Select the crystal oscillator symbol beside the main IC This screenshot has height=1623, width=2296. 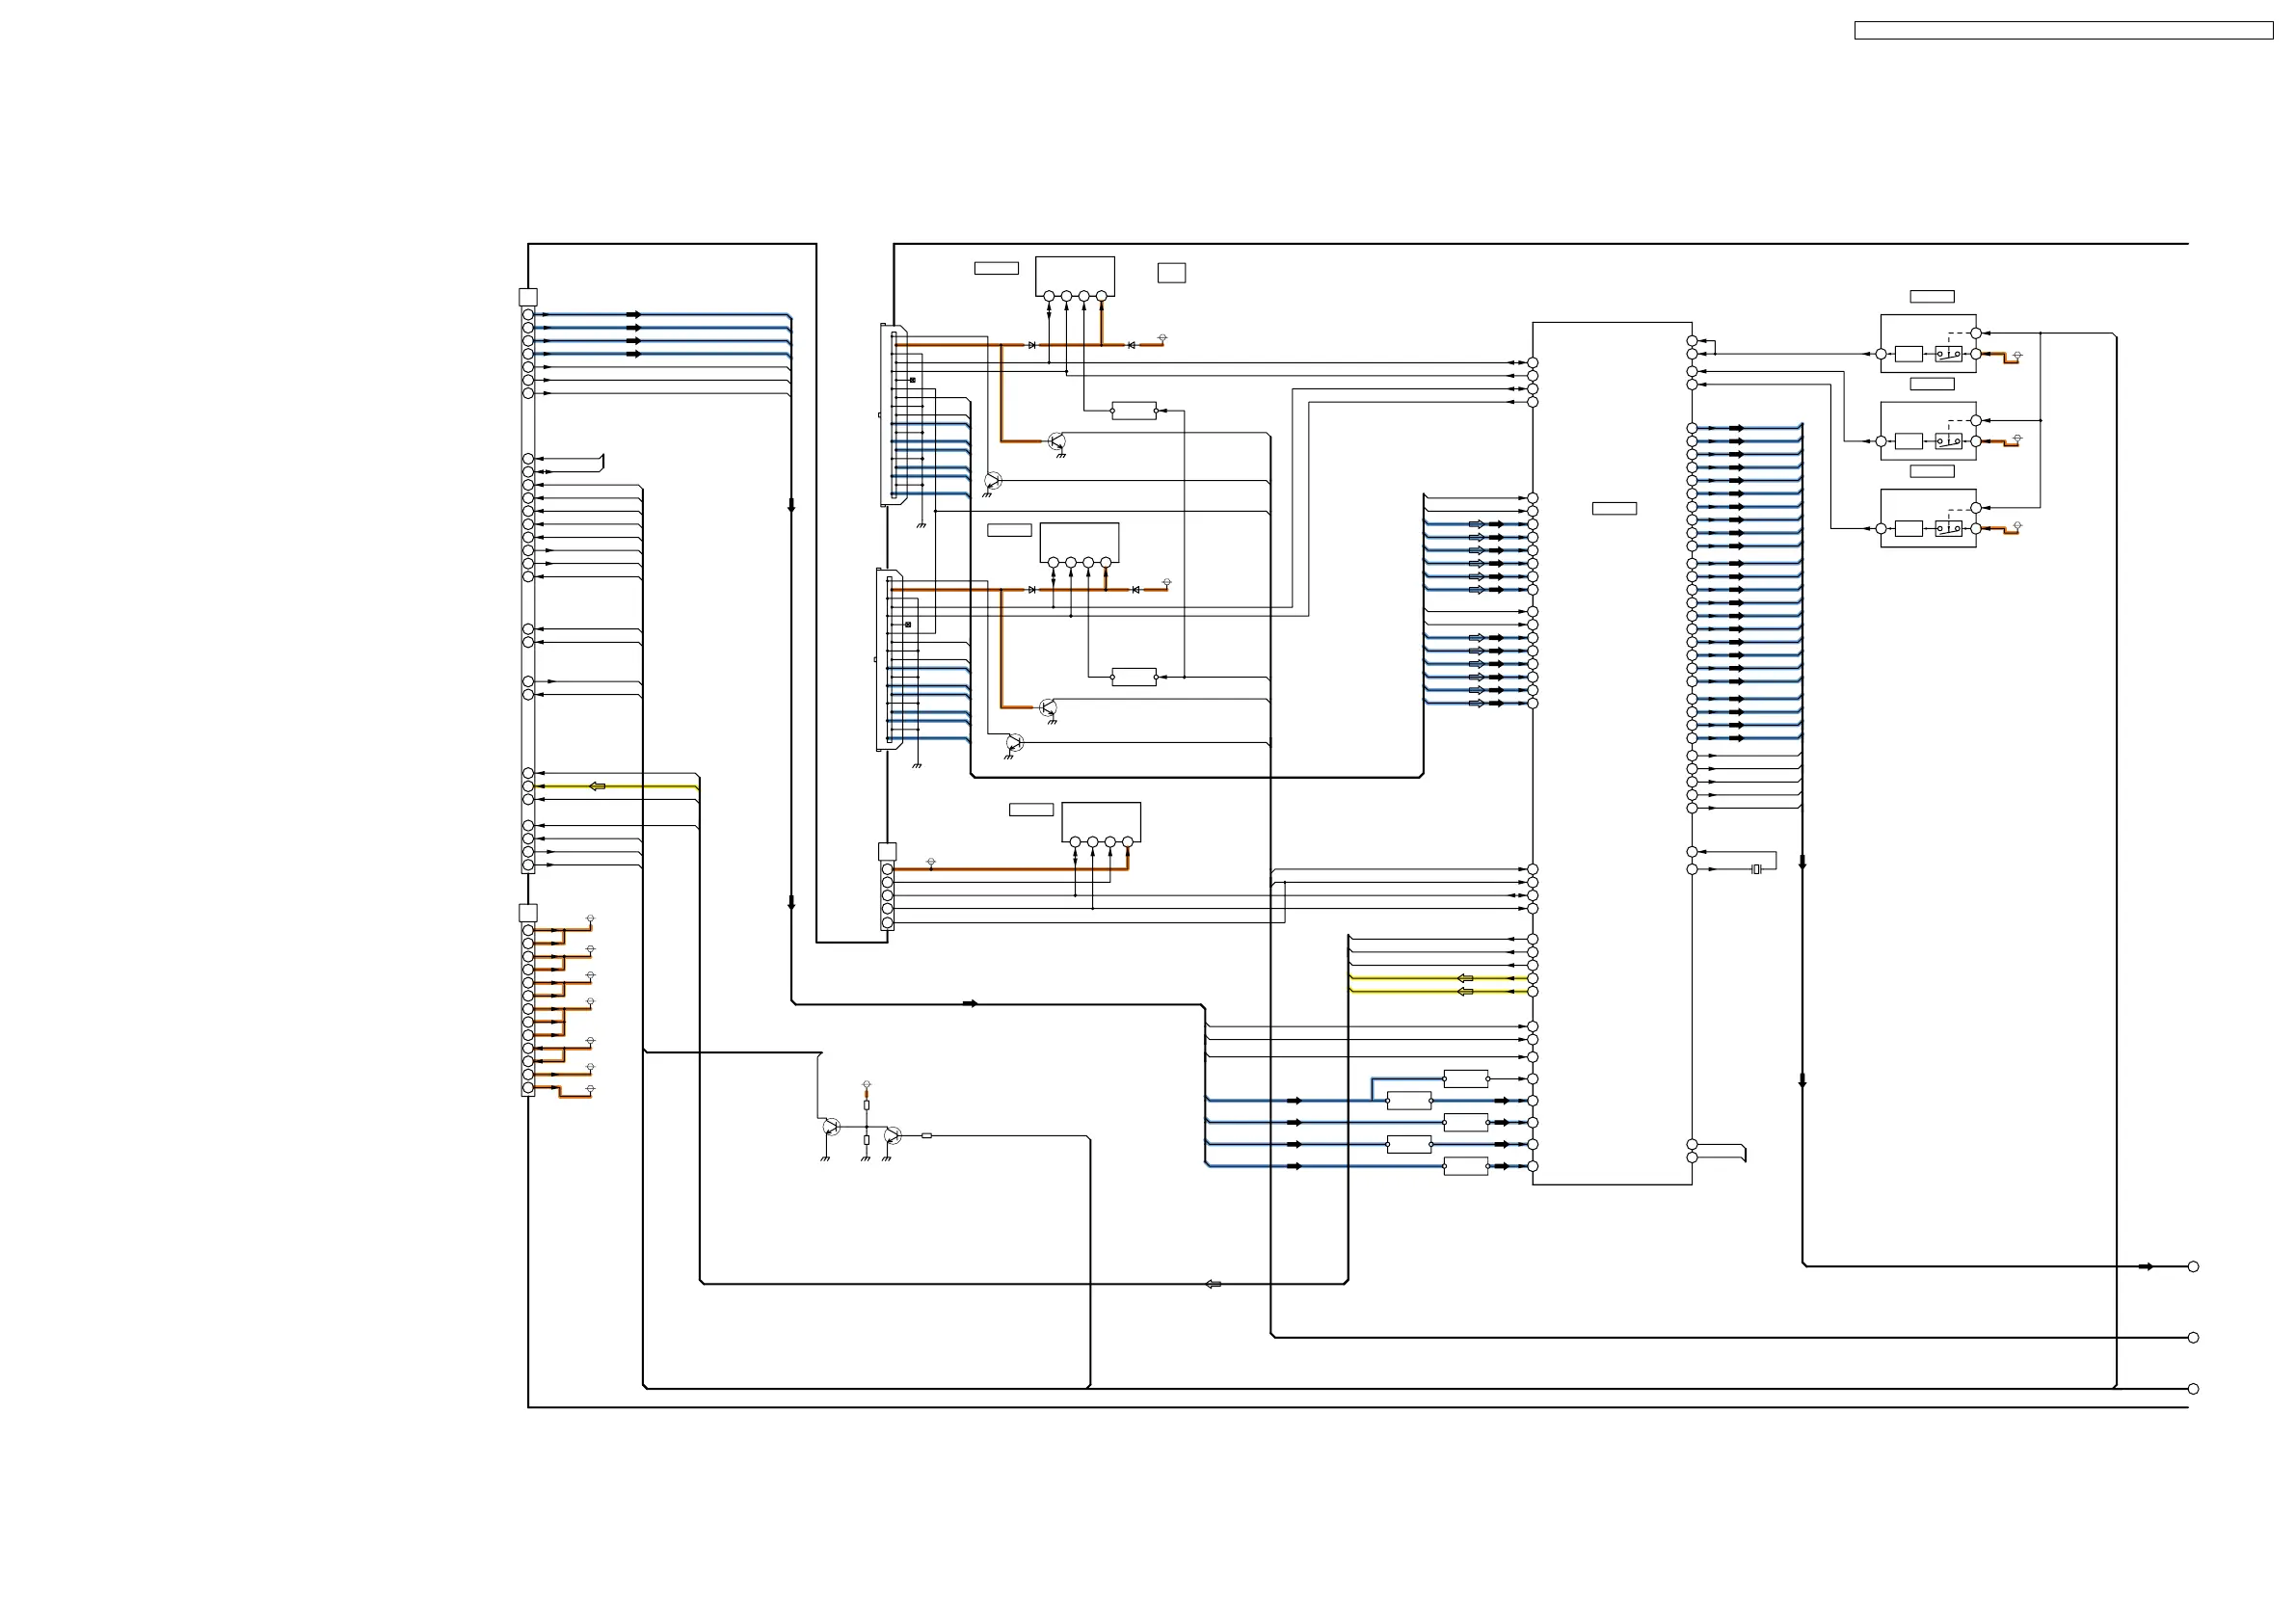coord(1756,869)
